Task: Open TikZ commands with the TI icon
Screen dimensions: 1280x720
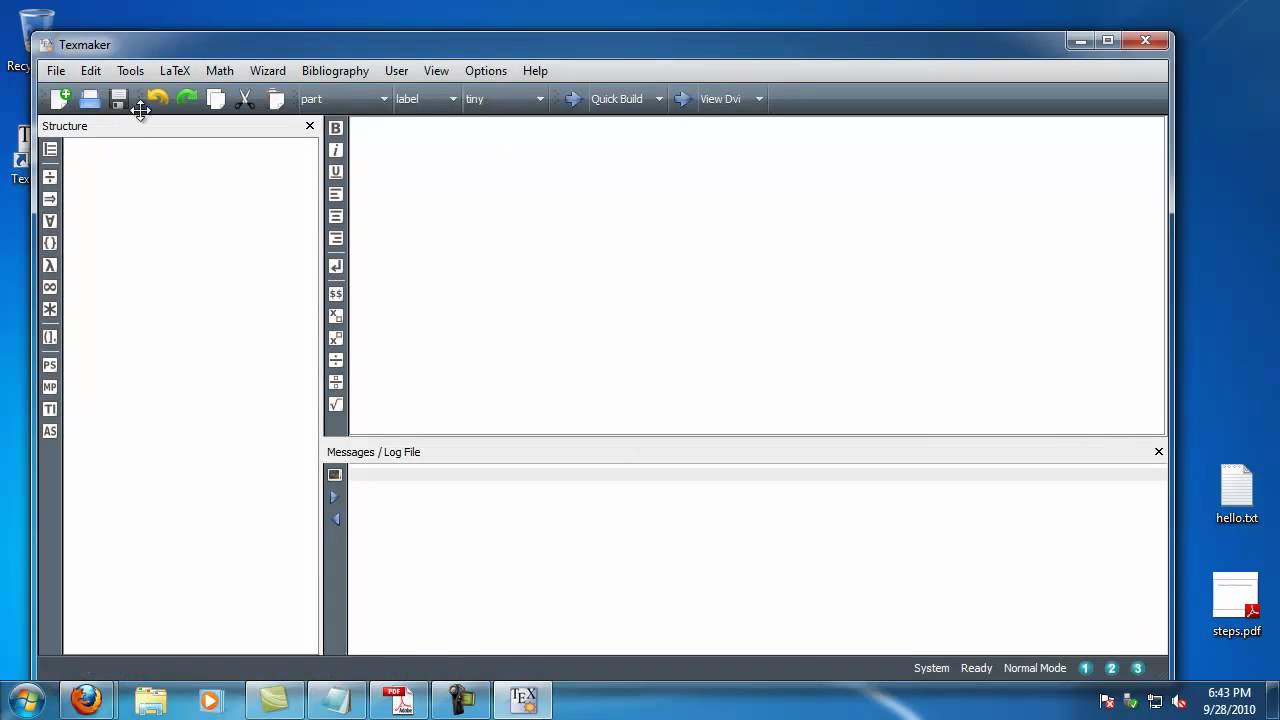Action: [x=50, y=409]
